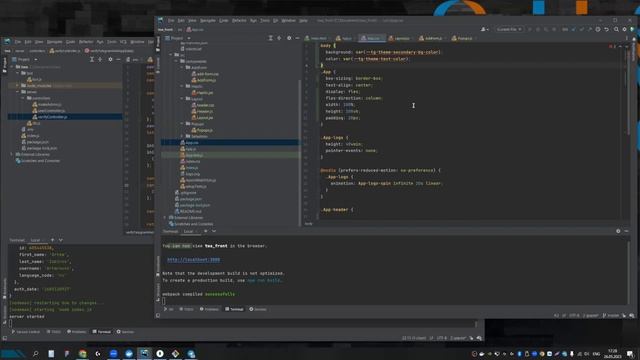Select verifyController.js in the back window tree
Viewport: 640px width, 360px height.
[65, 117]
